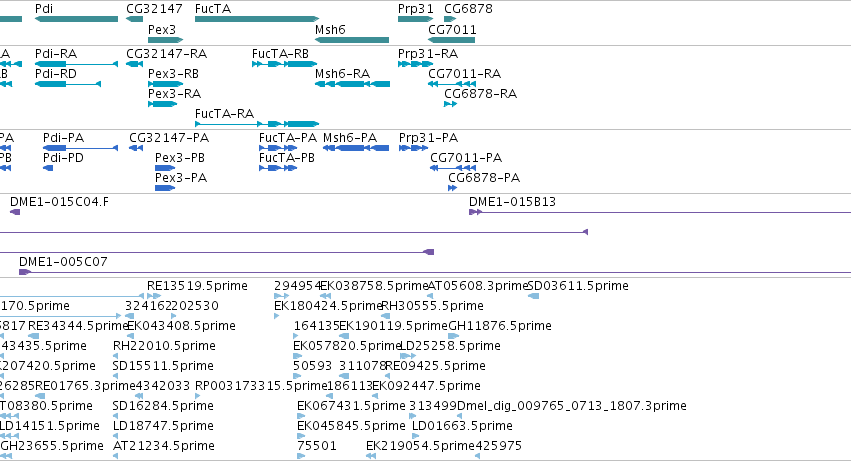Select the FucTA gene feature
Screen dimensions: 851x461
coord(257,19)
